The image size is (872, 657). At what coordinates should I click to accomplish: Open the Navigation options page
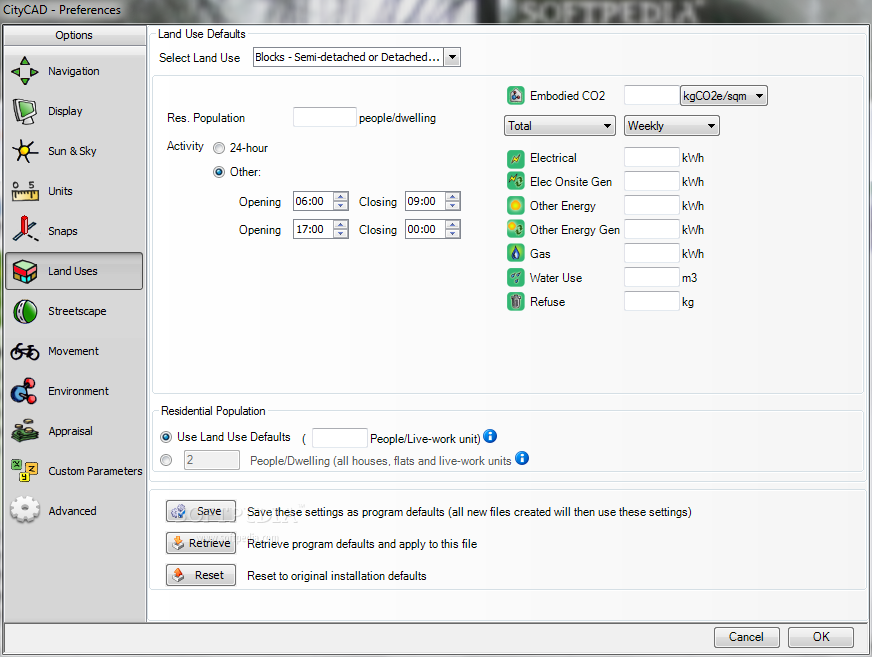coord(74,71)
